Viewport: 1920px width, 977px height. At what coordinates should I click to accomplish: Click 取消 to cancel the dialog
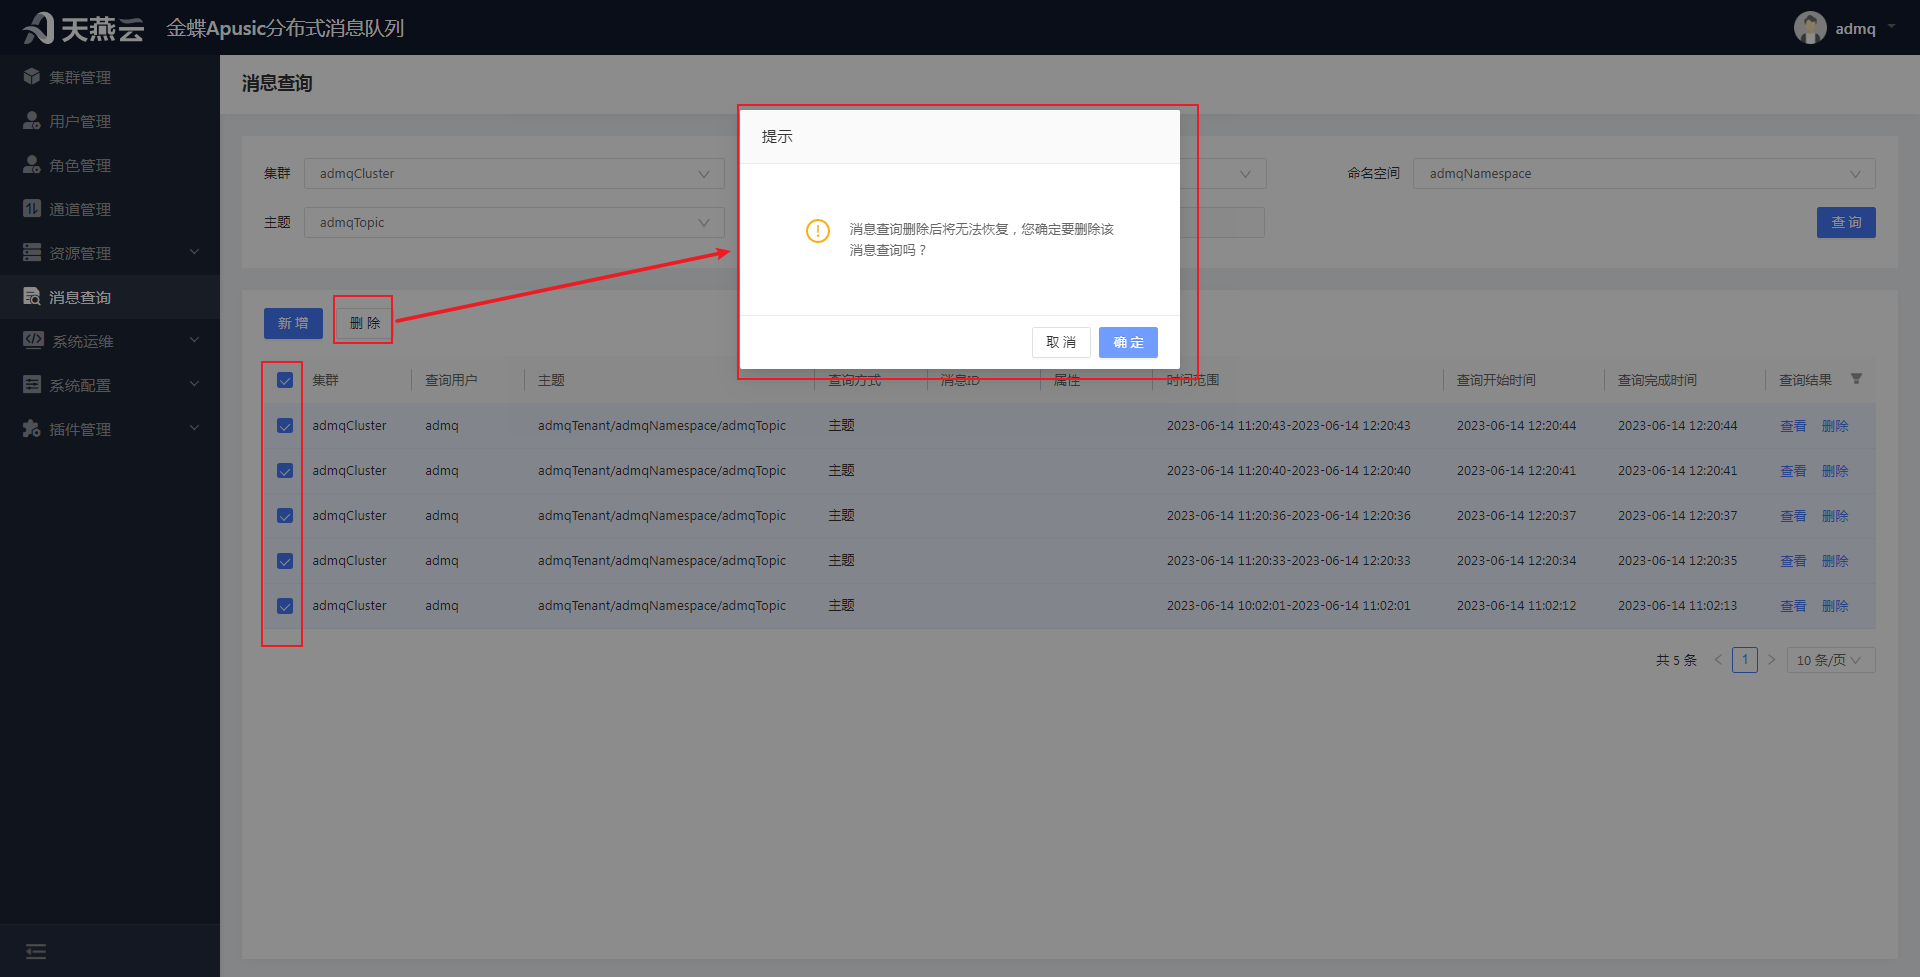click(x=1061, y=342)
